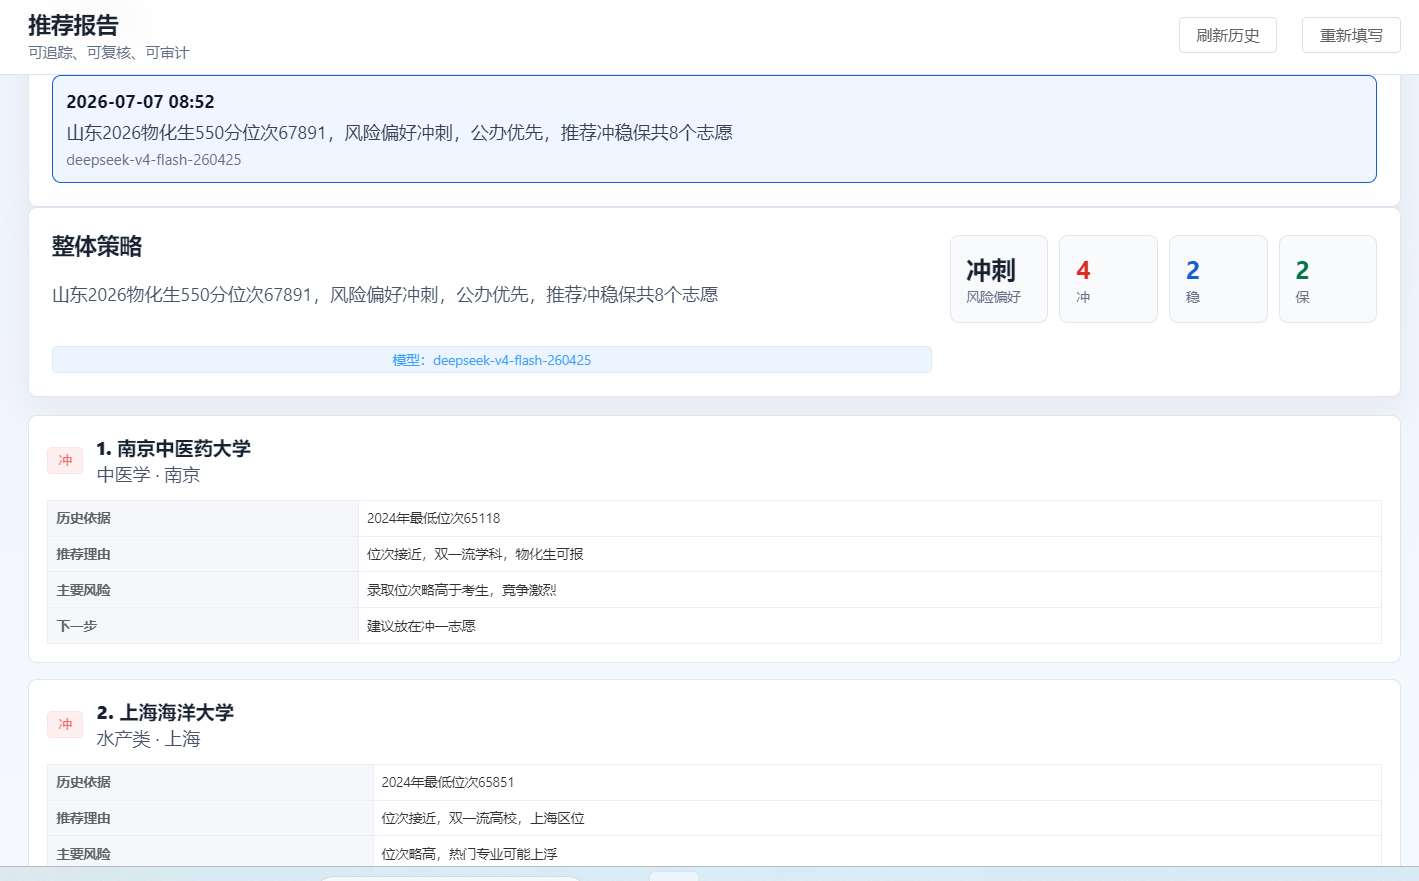This screenshot has height=881, width=1419.
Task: Click 主要风险 label in 上海海洋大学 card
Action: [x=84, y=854]
